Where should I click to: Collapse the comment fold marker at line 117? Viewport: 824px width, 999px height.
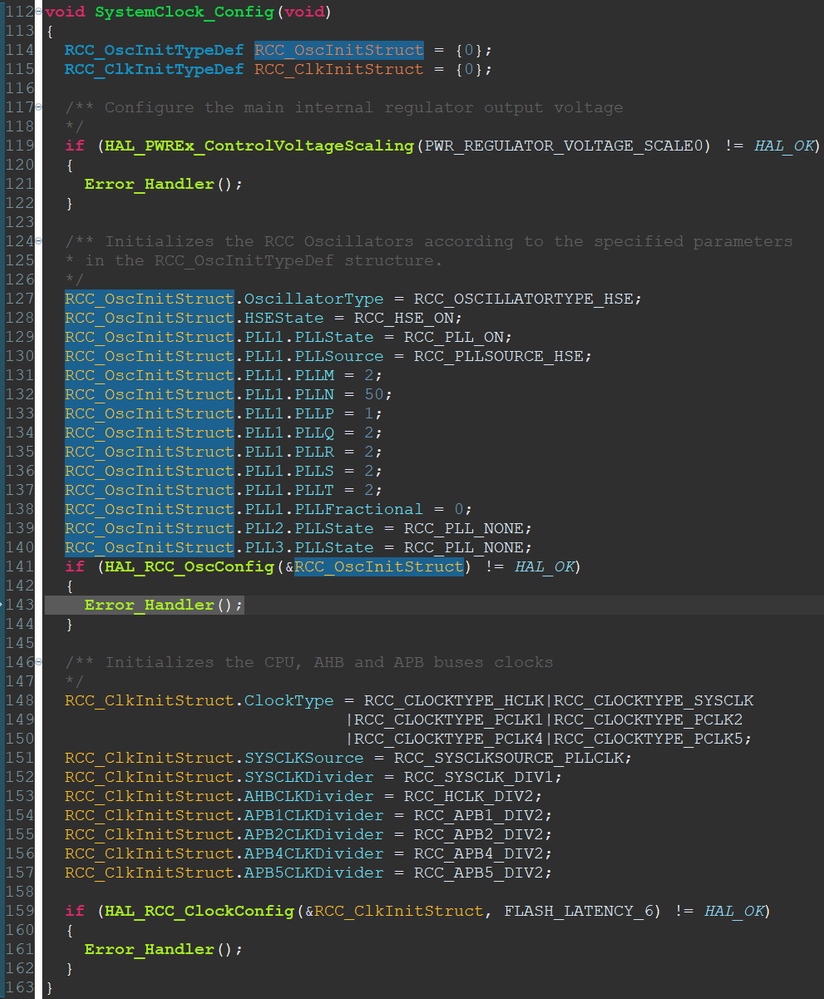point(38,107)
